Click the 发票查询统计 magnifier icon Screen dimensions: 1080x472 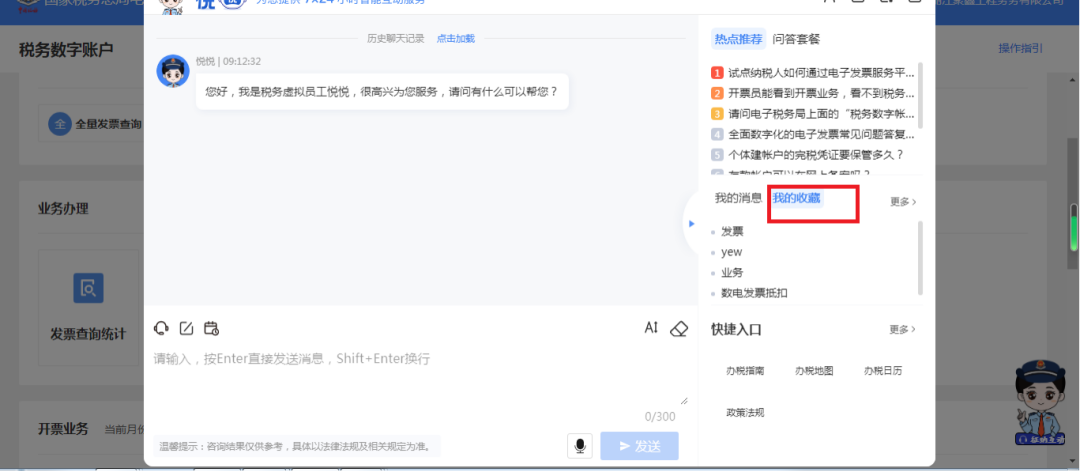88,288
